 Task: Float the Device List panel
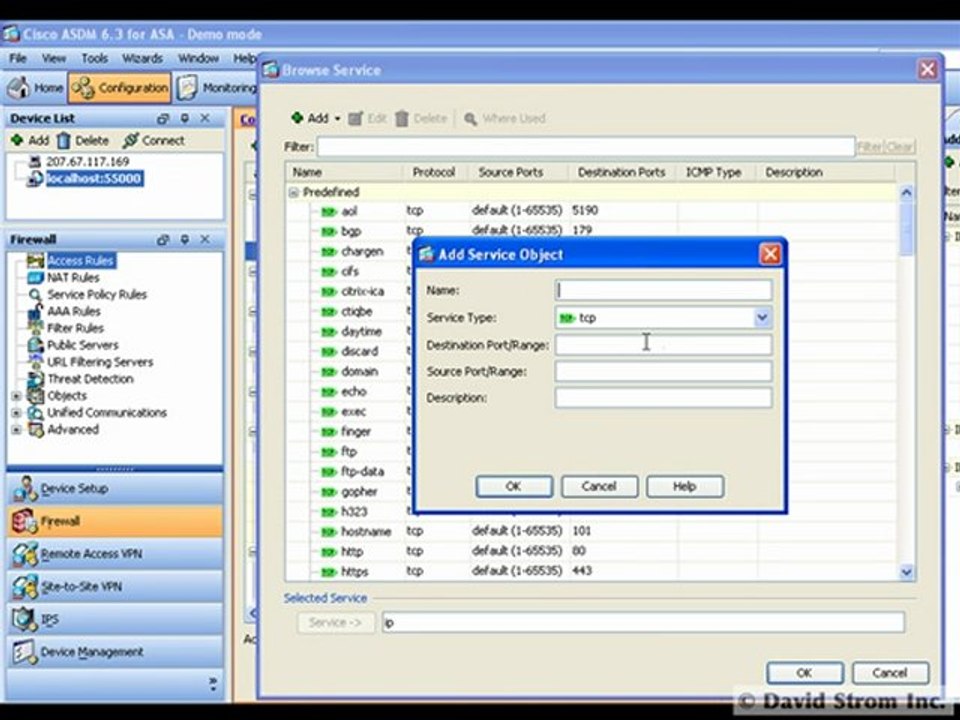coord(163,118)
